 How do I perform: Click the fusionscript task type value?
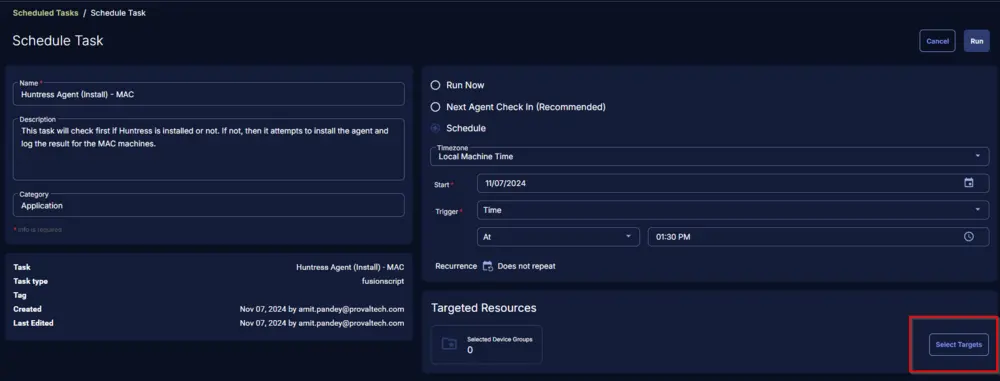383,281
